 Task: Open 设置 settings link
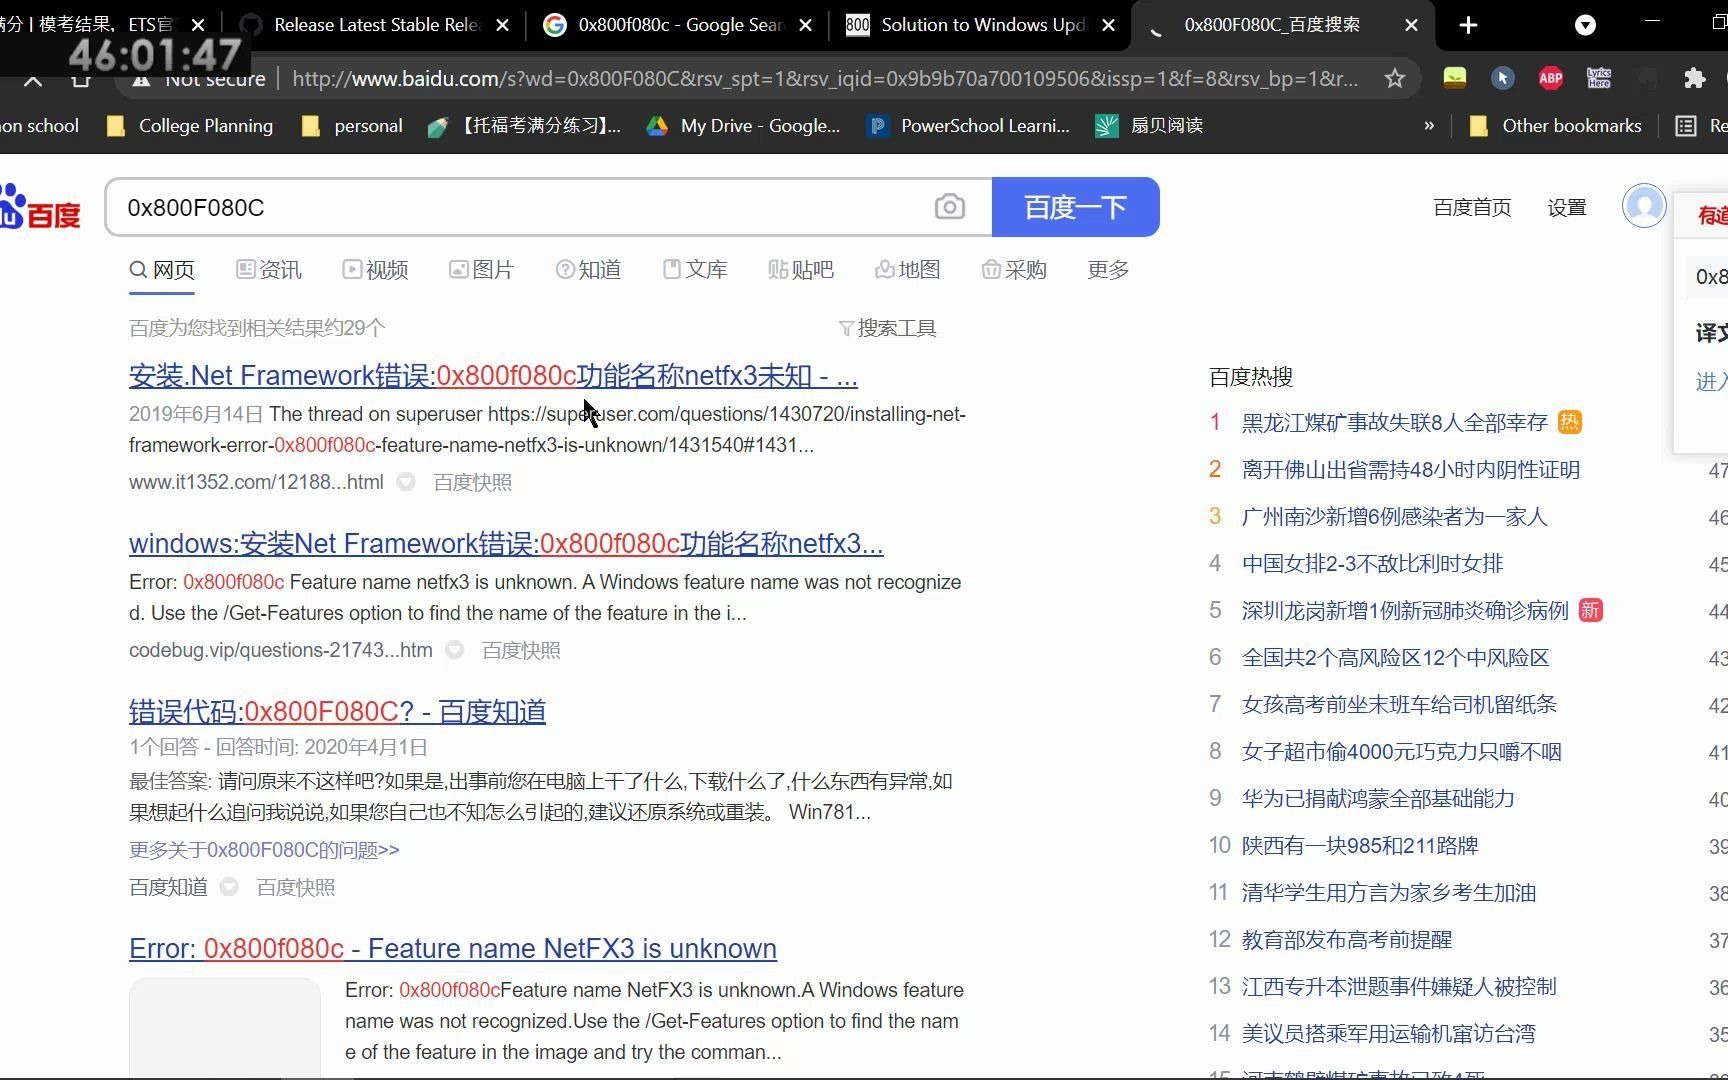[x=1567, y=207]
